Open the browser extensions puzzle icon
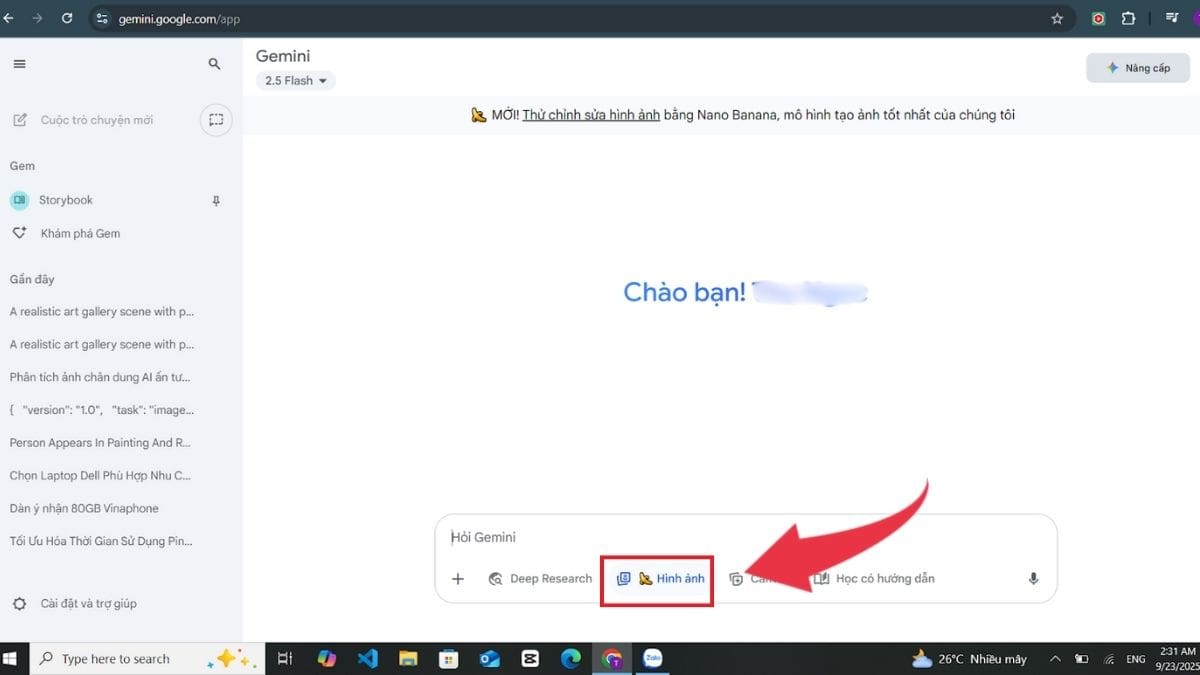Screen dimensions: 1200x675 (1128, 18)
